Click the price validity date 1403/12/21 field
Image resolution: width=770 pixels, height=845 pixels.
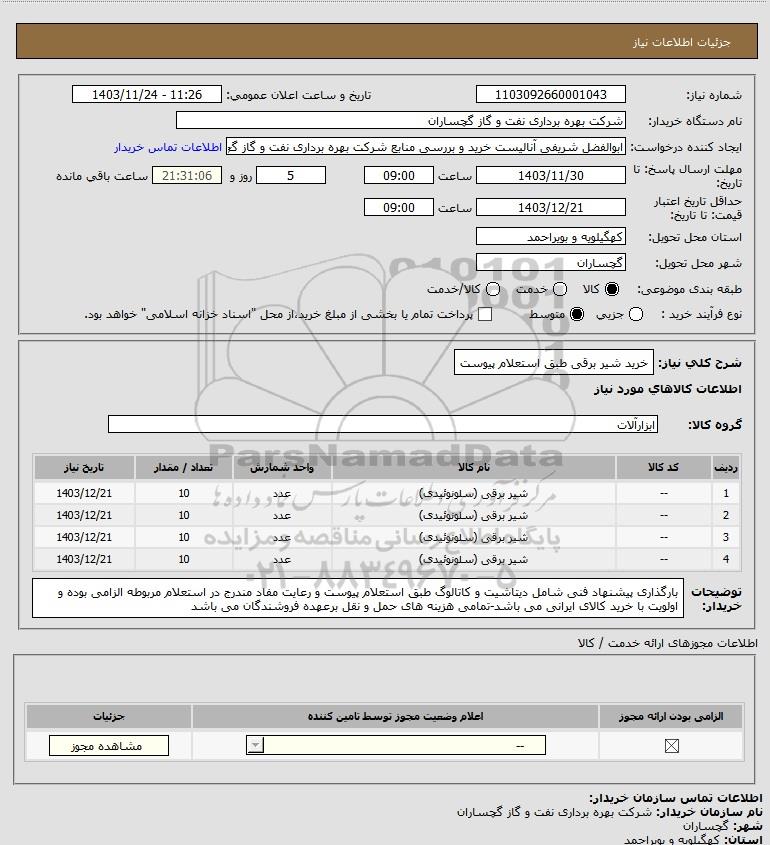point(551,207)
